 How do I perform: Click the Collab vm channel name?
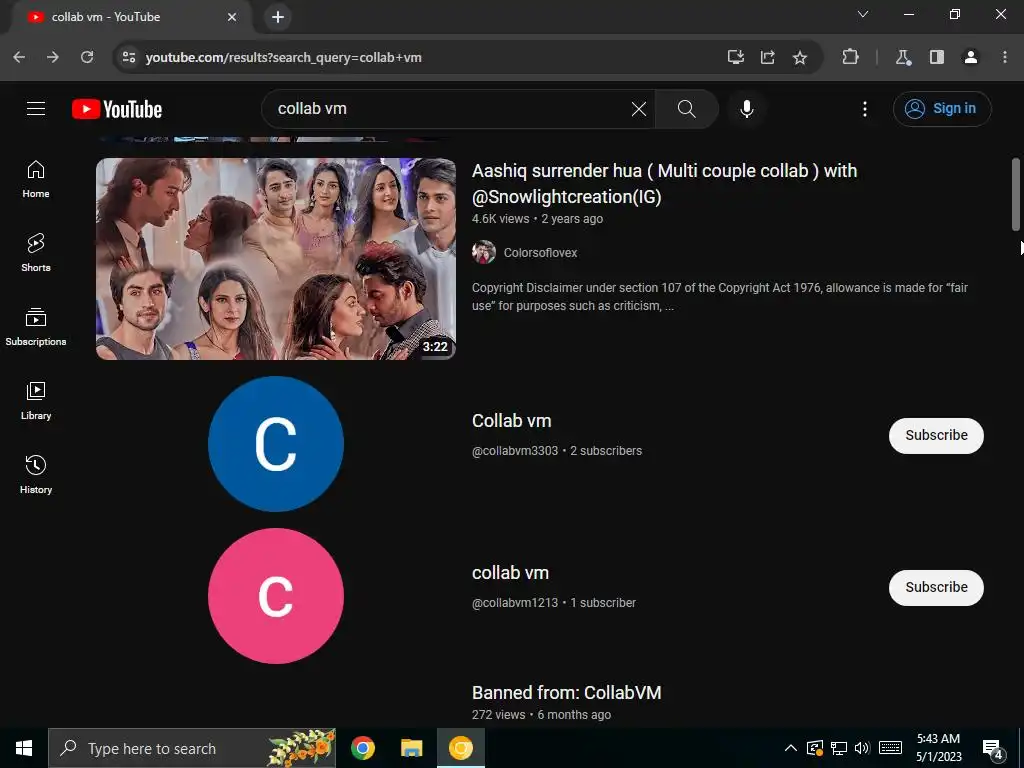click(x=511, y=421)
